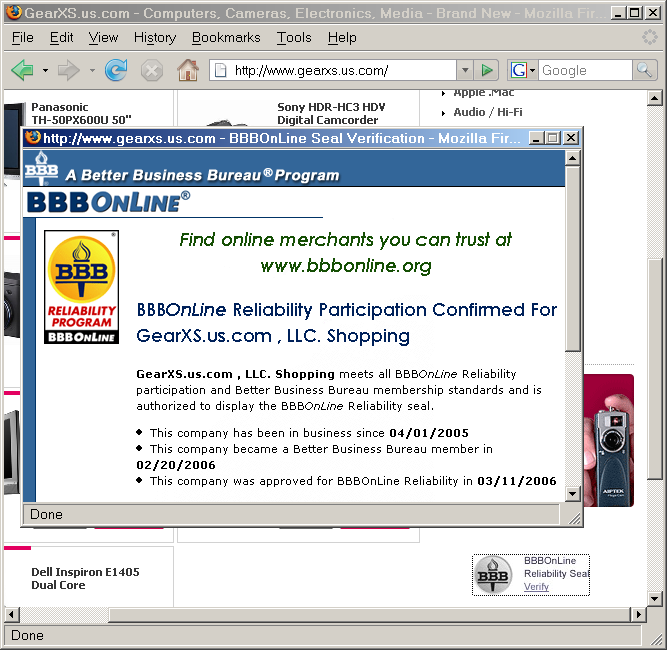Screen dimensions: 667x650
Task: Click the 04/01/2005 business date
Action: coord(429,433)
